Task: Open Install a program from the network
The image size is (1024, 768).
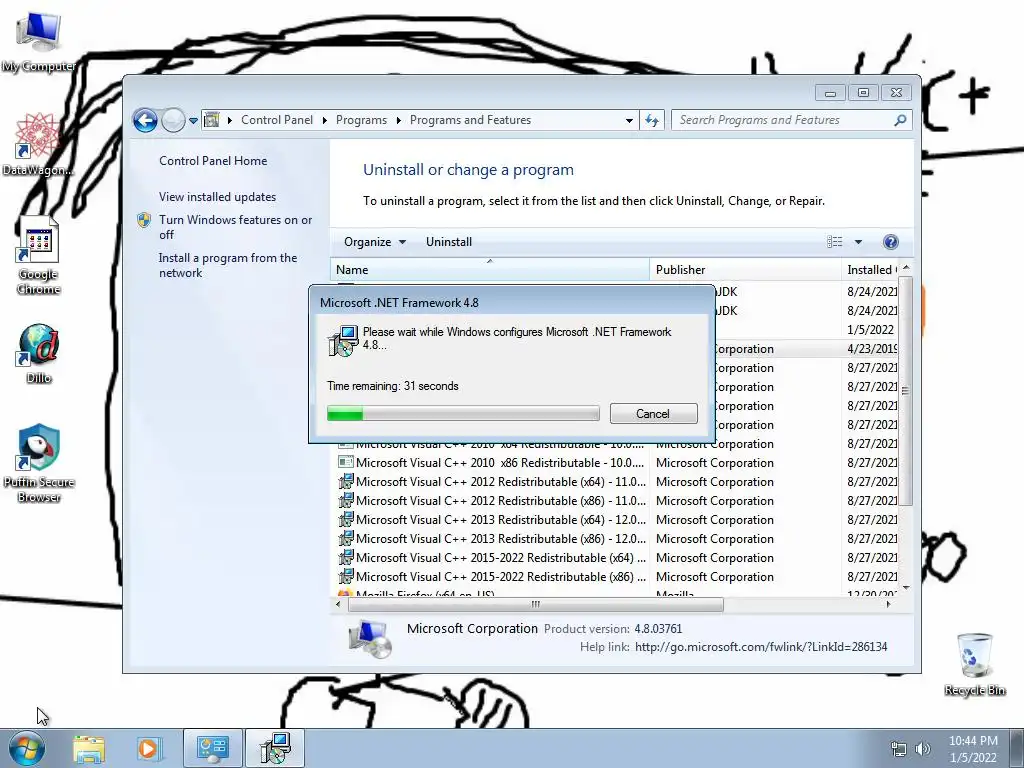Action: click(227, 265)
